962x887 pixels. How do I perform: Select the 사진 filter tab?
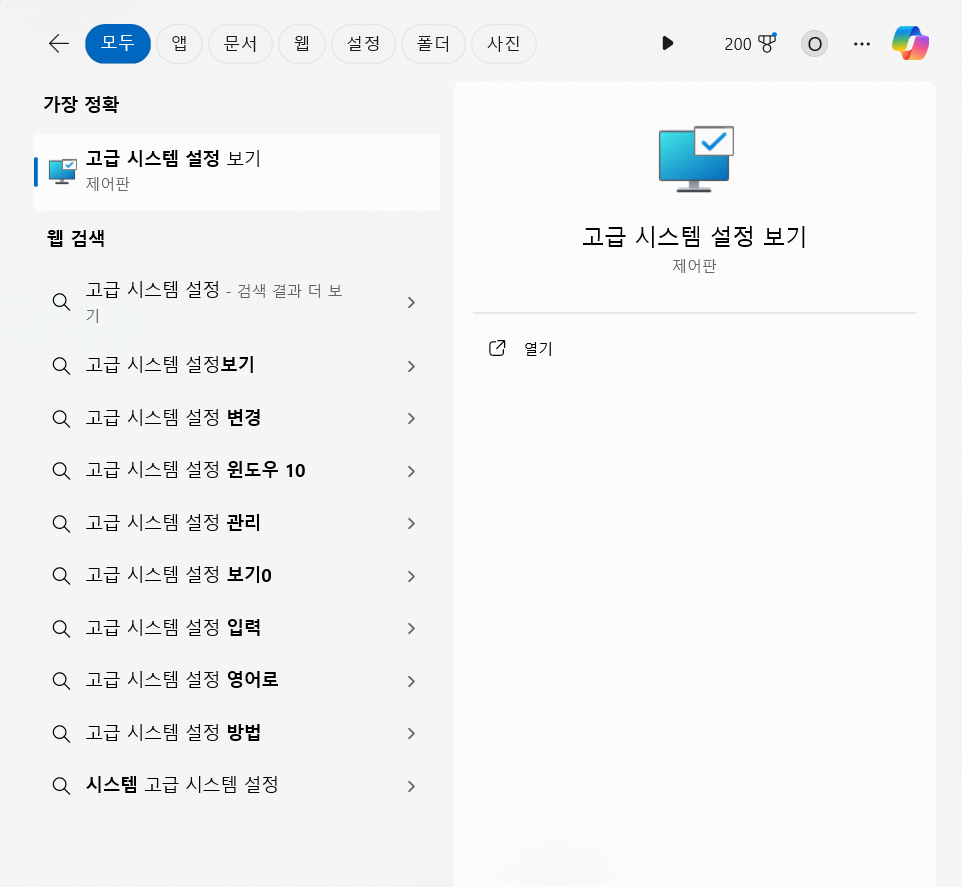pyautogui.click(x=504, y=43)
